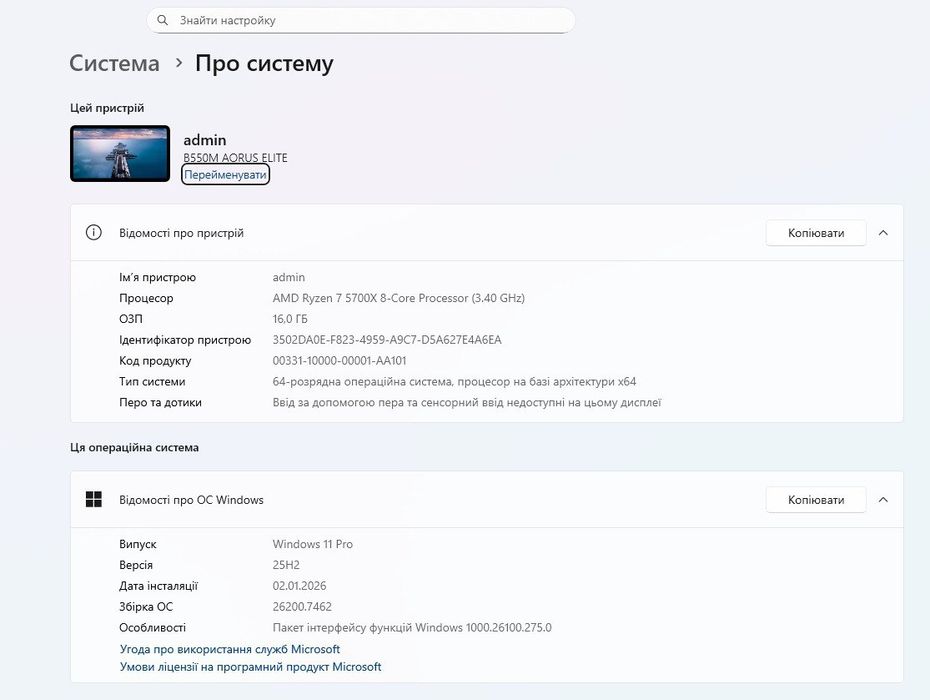Copy device info with Копіювати button
Viewport: 930px width, 700px height.
pyautogui.click(x=816, y=233)
